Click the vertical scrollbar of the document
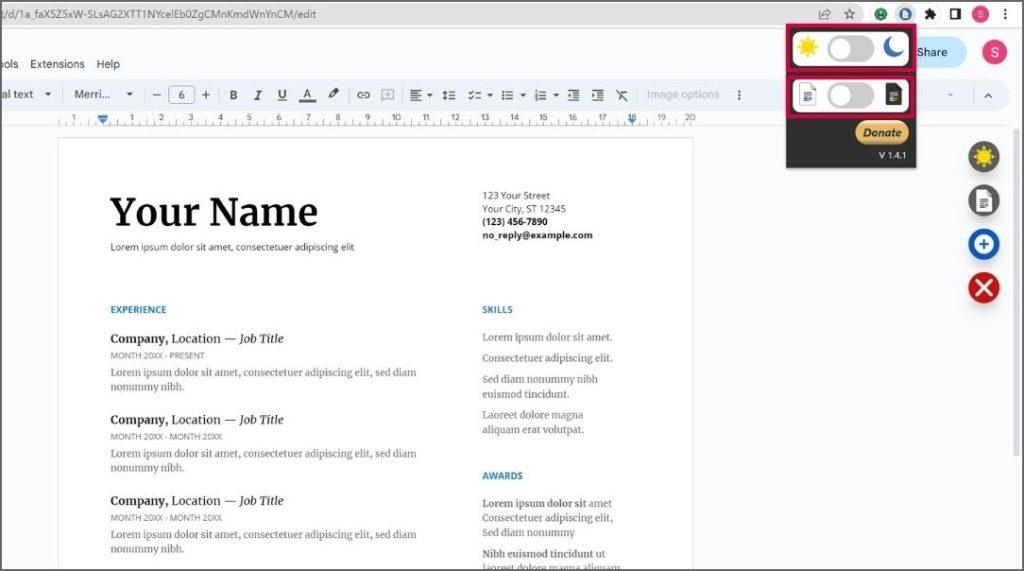 tap(1017, 291)
